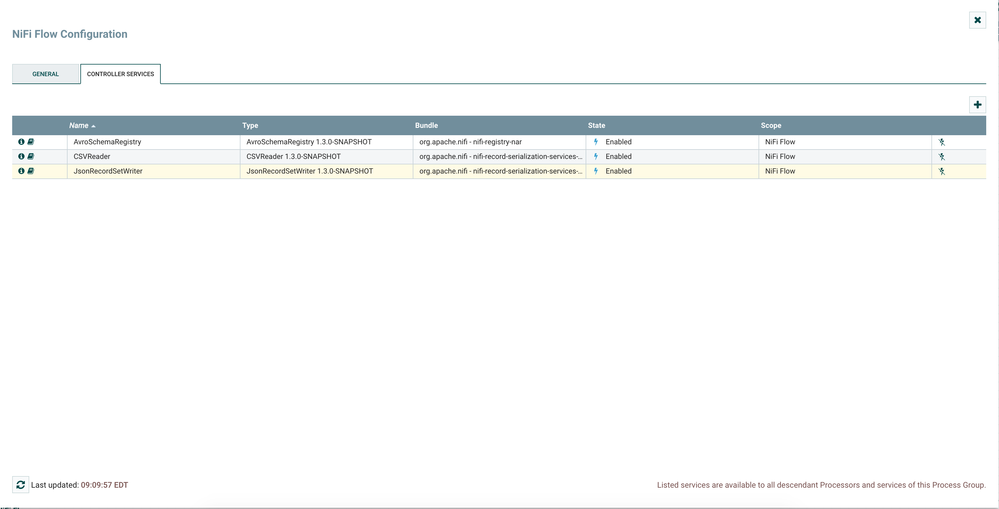
Task: Enabled lightning icon in CSVReader row
Action: pos(596,156)
